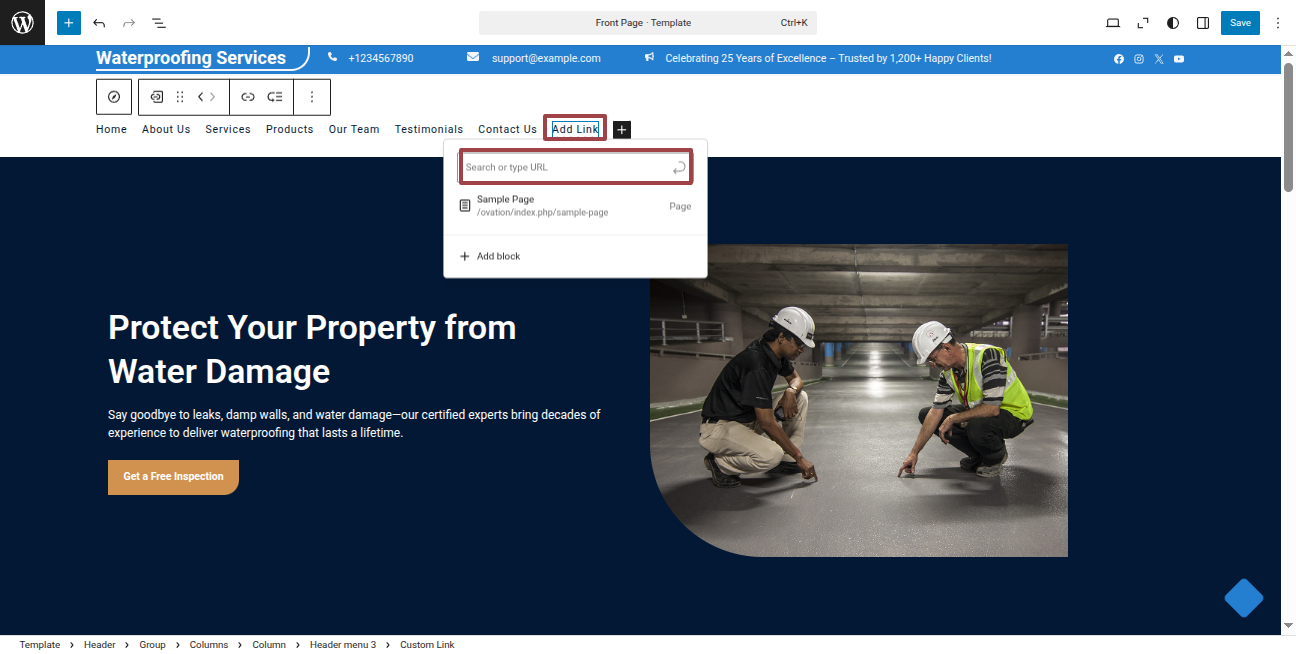Viewport: 1296px width, 654px height.
Task: Click the add submenu icon
Action: tap(275, 97)
